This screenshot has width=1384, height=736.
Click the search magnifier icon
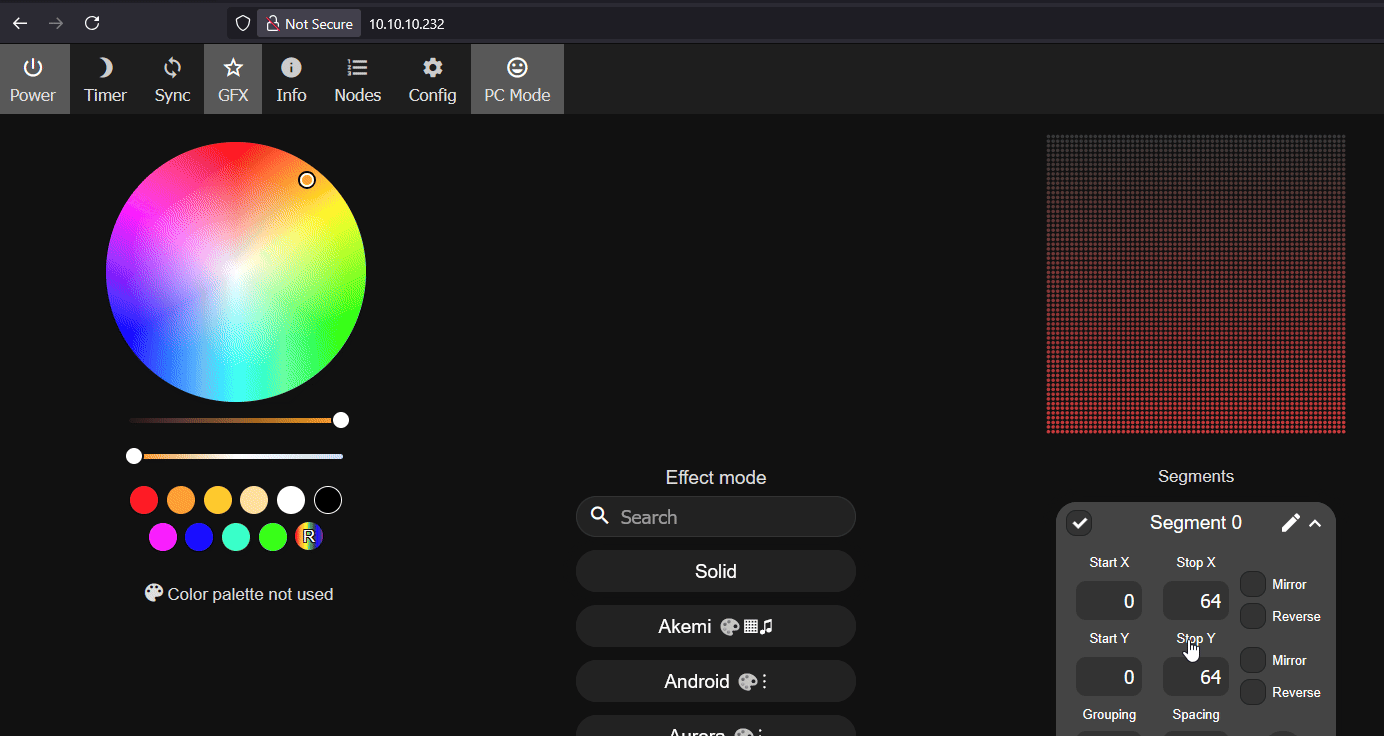point(600,516)
